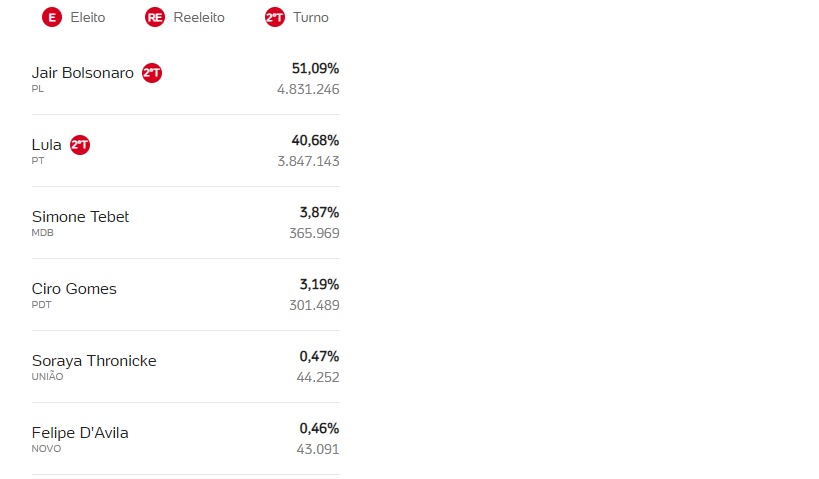Image resolution: width=819 pixels, height=479 pixels.
Task: Click the 2T badge beside Jair Bolsonaro
Action: point(152,73)
